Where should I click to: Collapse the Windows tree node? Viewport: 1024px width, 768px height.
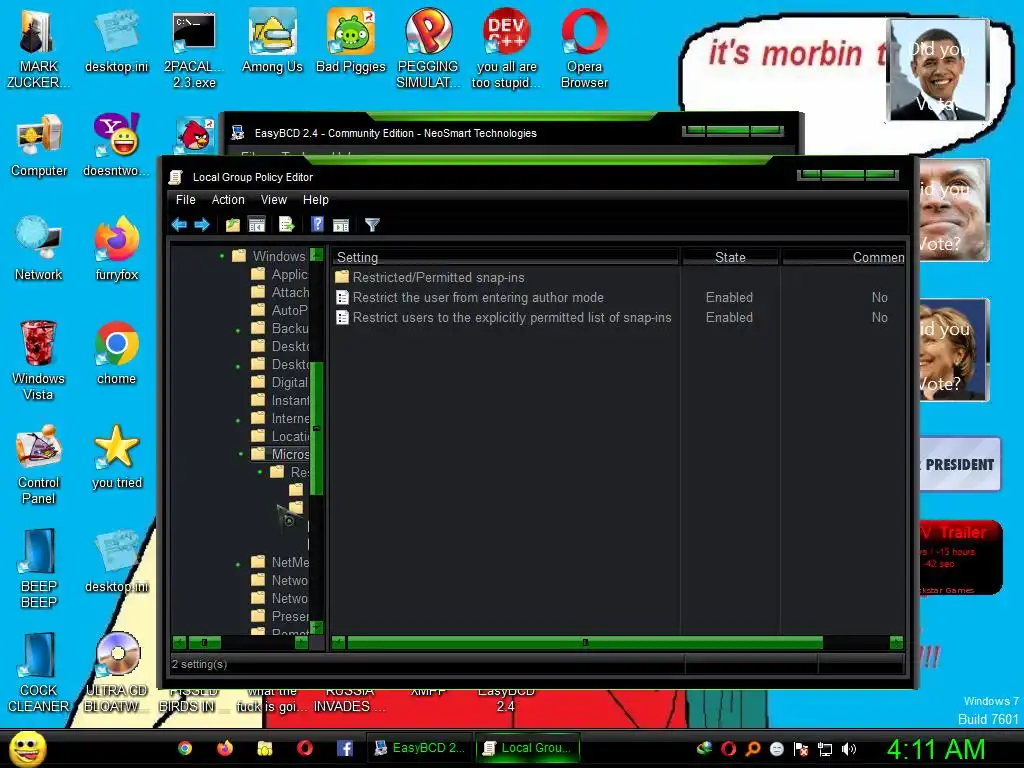point(222,256)
